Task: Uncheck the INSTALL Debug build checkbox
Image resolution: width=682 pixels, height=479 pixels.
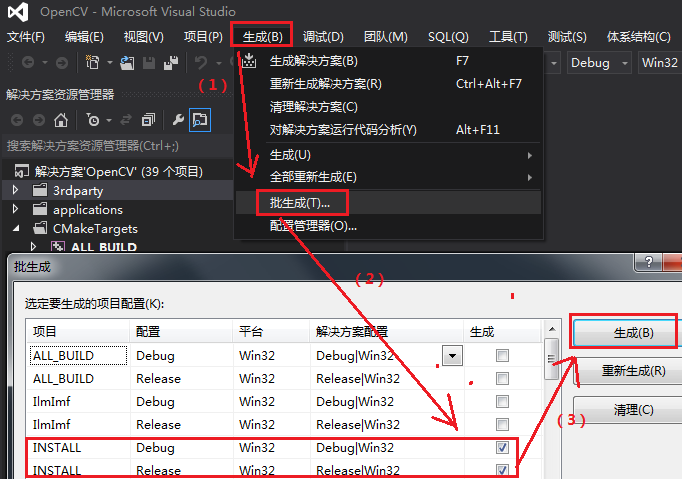Action: tap(502, 447)
